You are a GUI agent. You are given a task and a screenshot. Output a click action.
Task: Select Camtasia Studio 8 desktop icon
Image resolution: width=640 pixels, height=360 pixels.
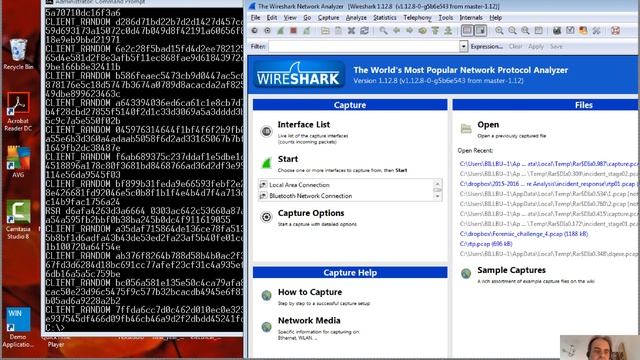point(18,220)
